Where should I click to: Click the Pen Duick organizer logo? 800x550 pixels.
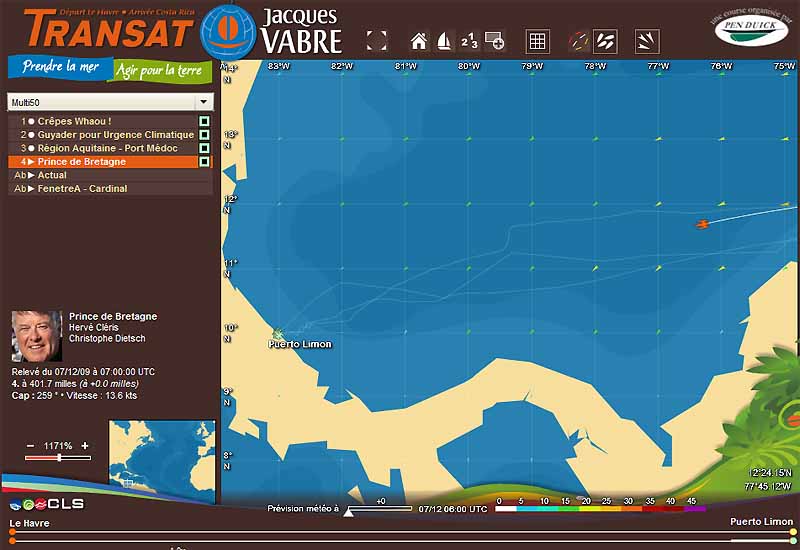pyautogui.click(x=752, y=31)
